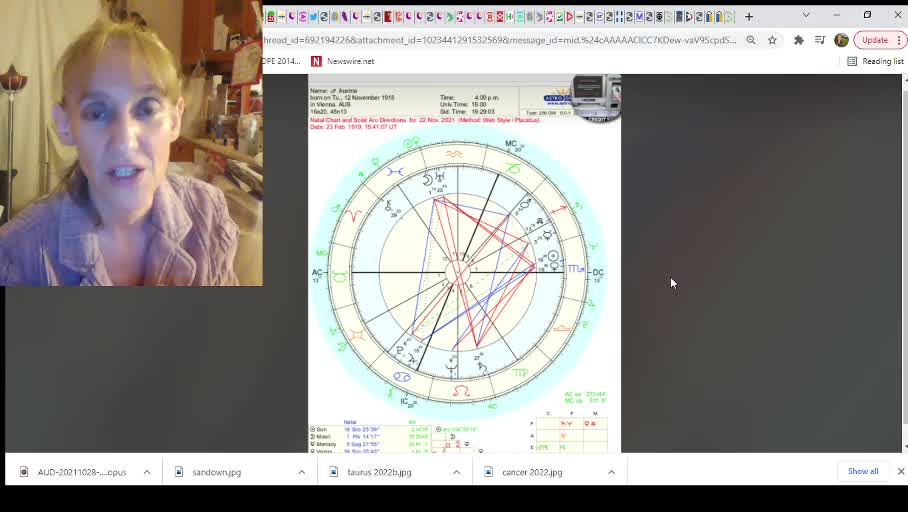Click the sandown.jpg file icon

pos(179,472)
